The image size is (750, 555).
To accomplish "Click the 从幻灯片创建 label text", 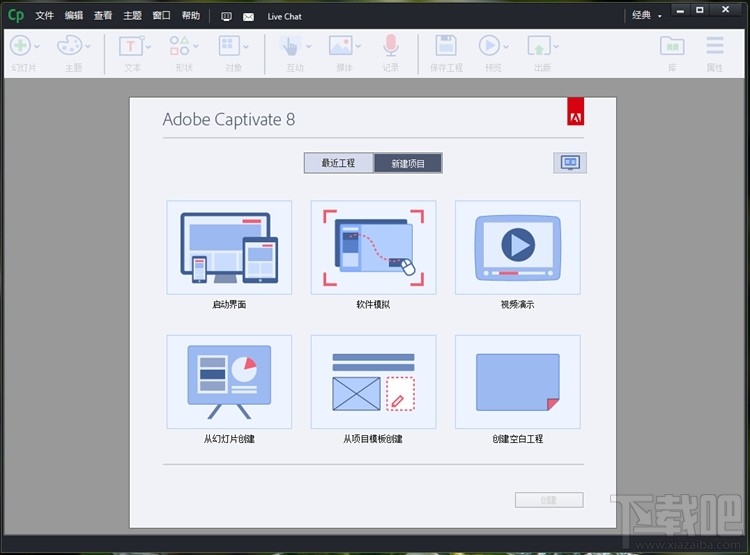I will (x=229, y=439).
